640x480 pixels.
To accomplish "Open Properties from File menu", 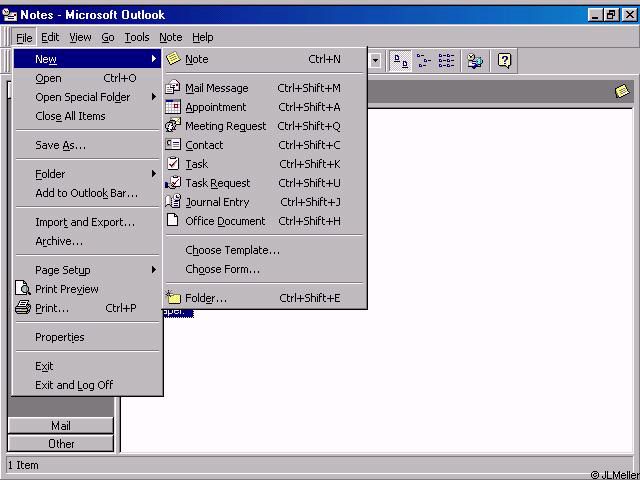I will (x=87, y=337).
